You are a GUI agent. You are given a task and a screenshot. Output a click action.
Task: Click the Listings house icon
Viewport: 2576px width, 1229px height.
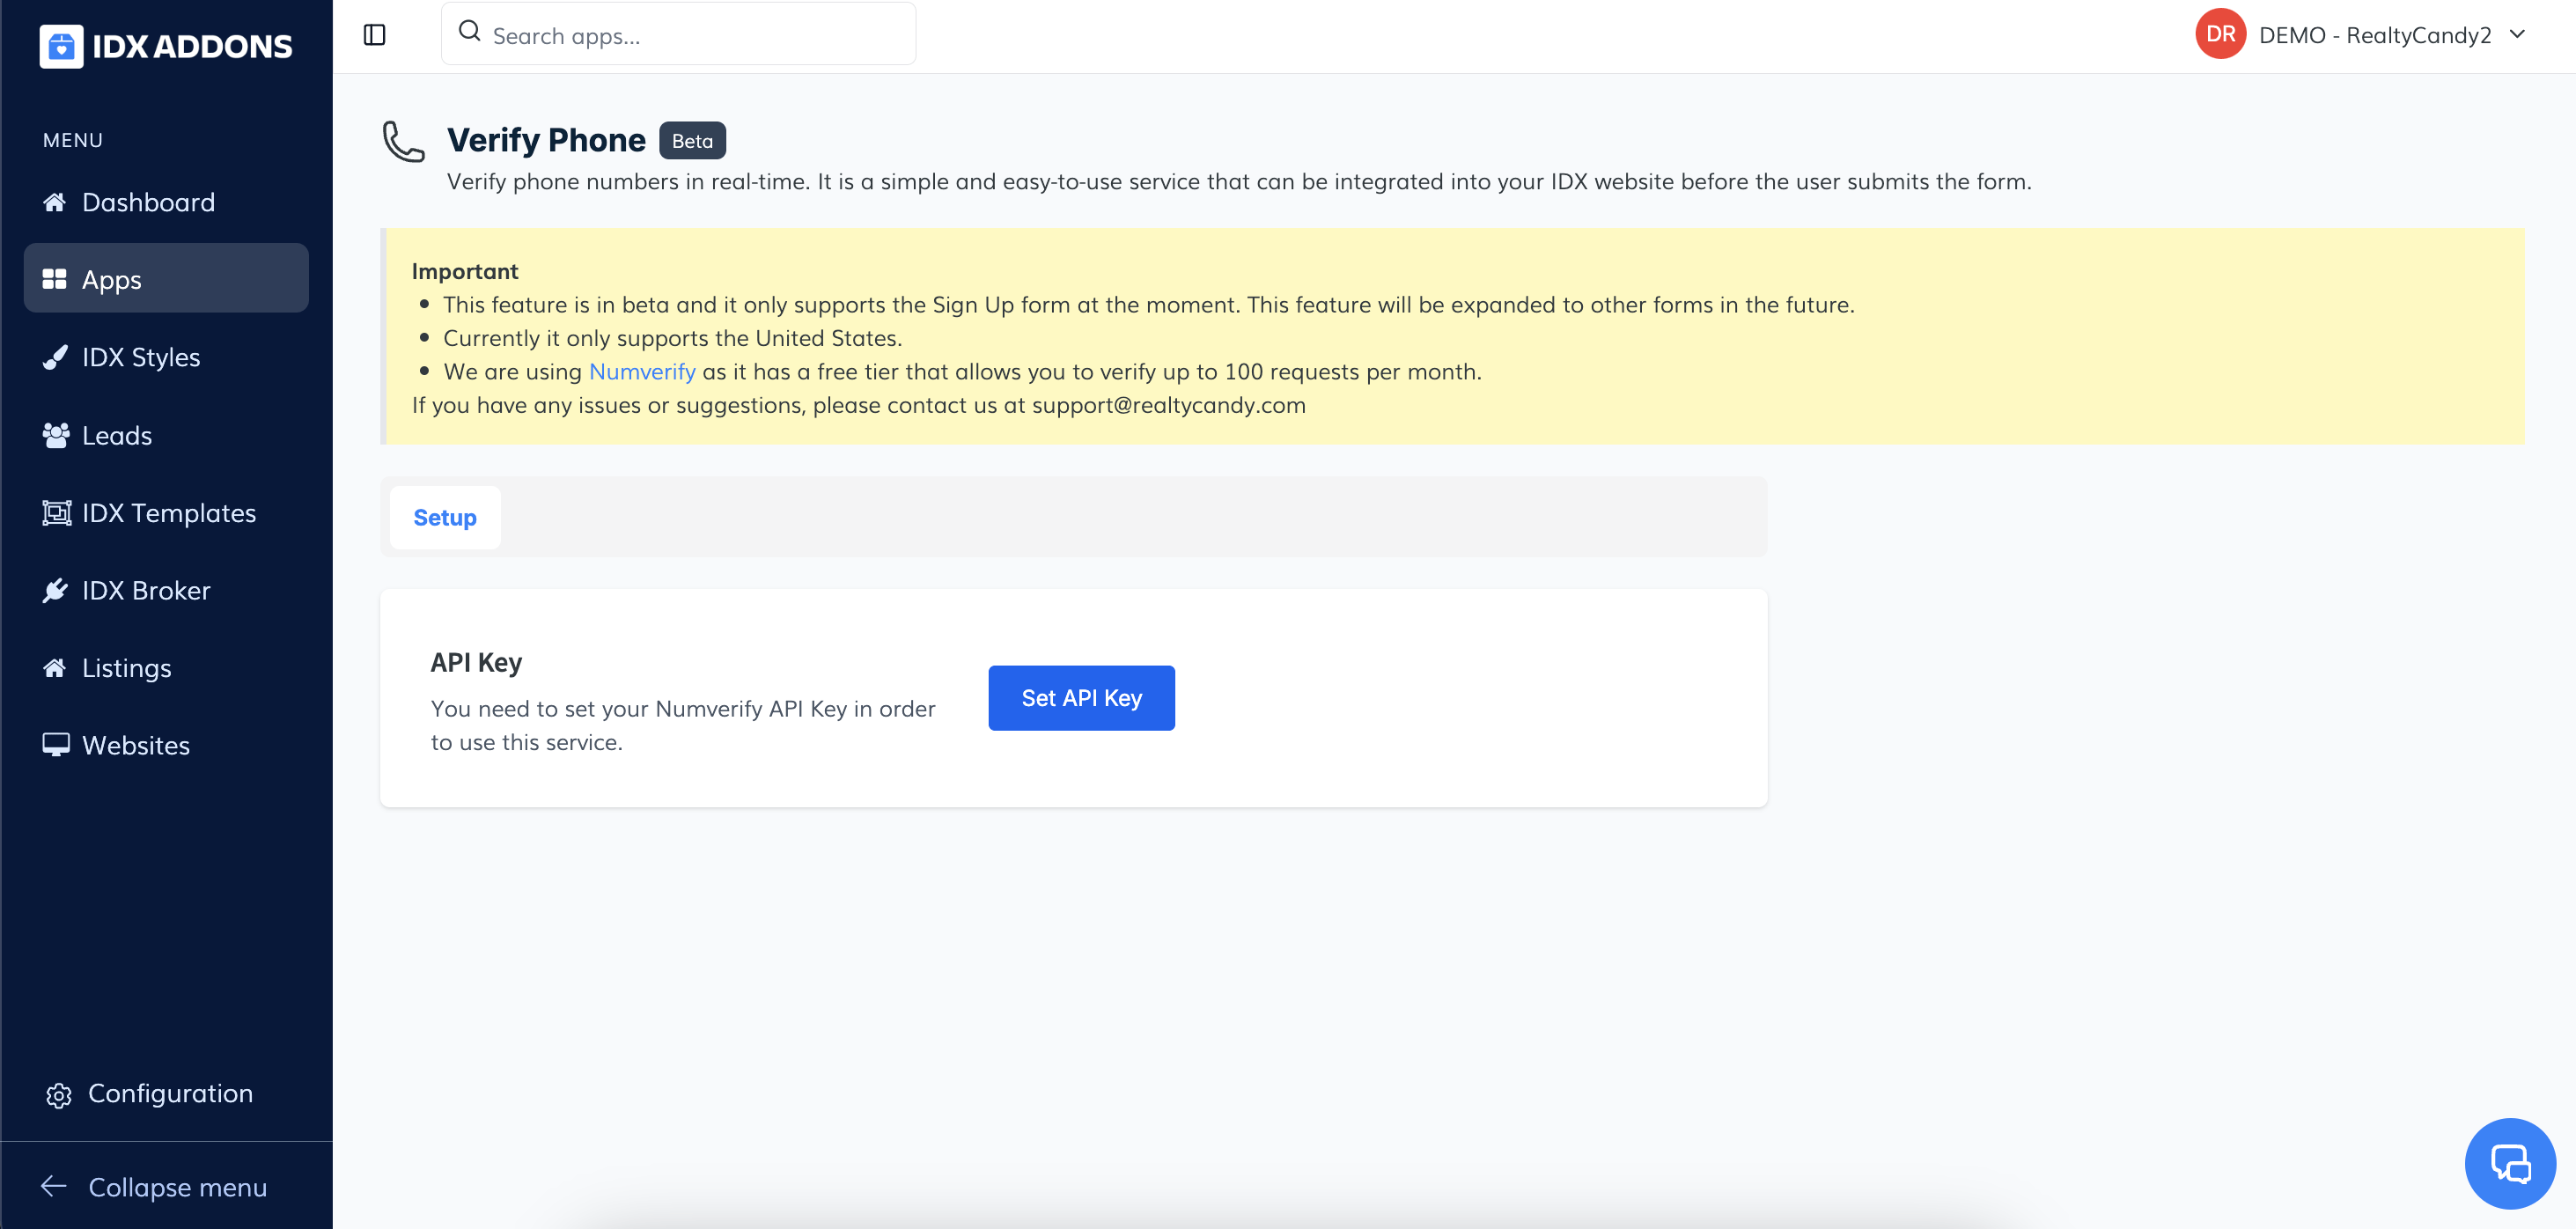click(x=55, y=668)
